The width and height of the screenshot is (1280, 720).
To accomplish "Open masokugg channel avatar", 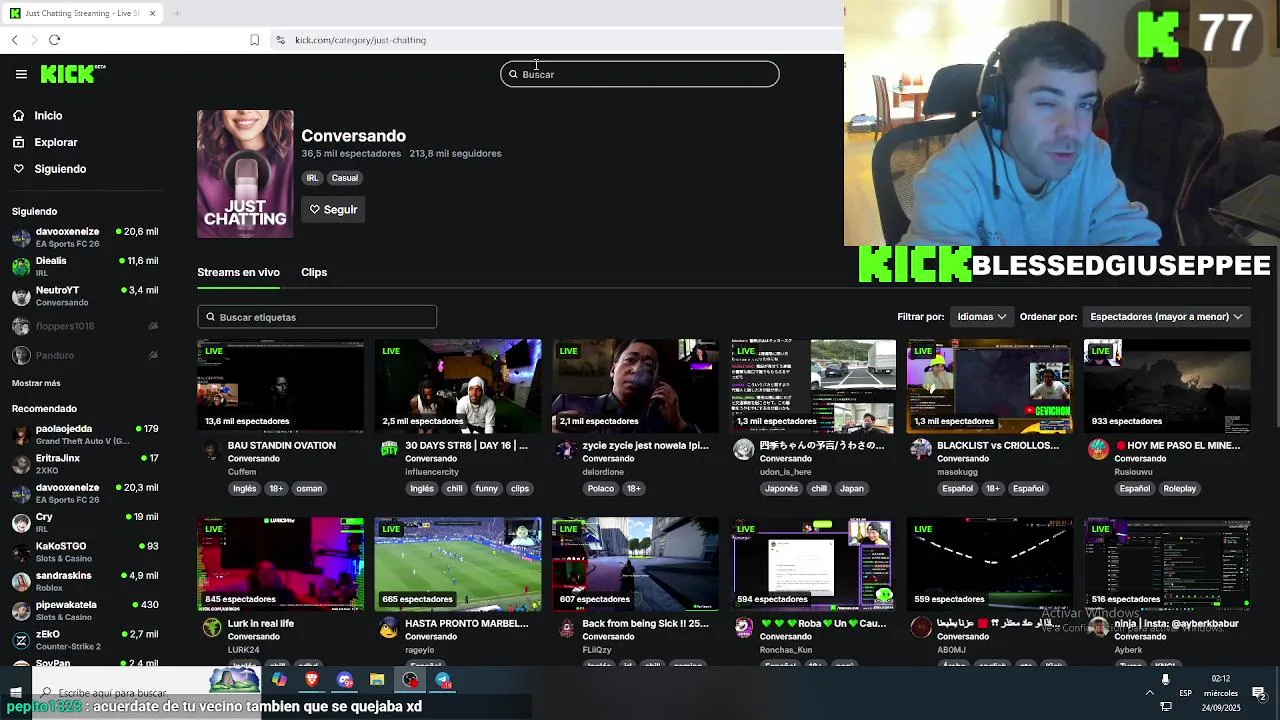I will (x=921, y=450).
